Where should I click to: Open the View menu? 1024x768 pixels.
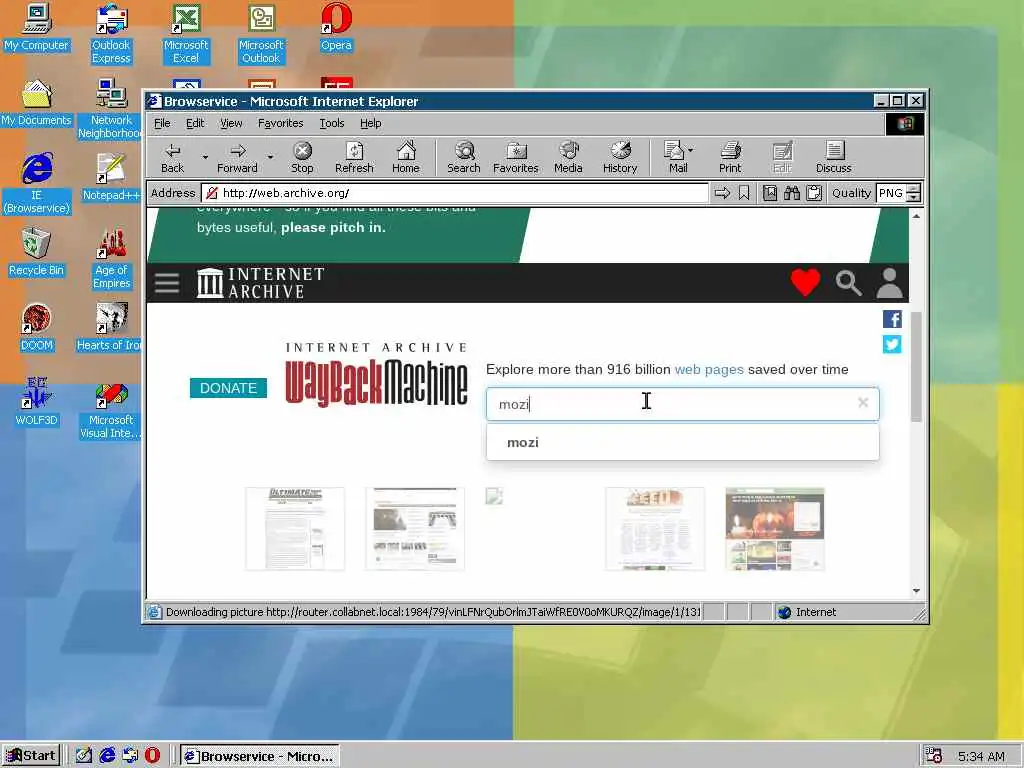point(231,123)
